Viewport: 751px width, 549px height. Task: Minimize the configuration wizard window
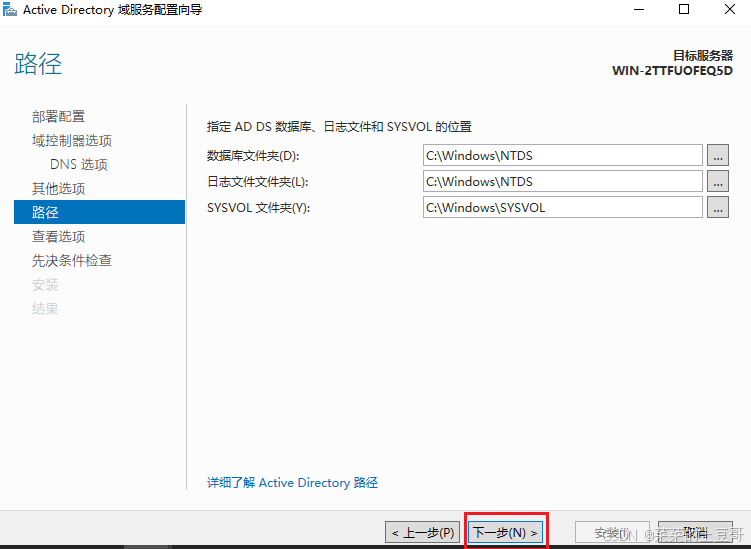pos(639,9)
